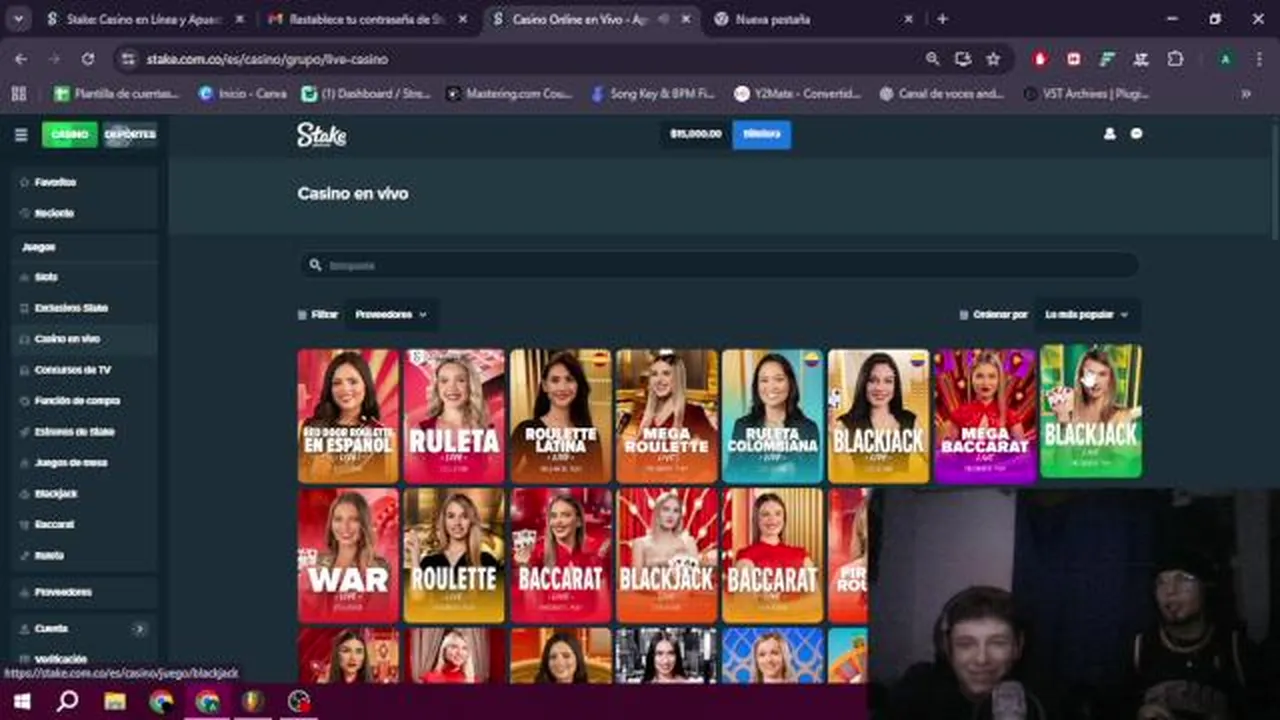Click the blue Billetera wallet button
Screen dimensions: 1280x720
pos(762,134)
